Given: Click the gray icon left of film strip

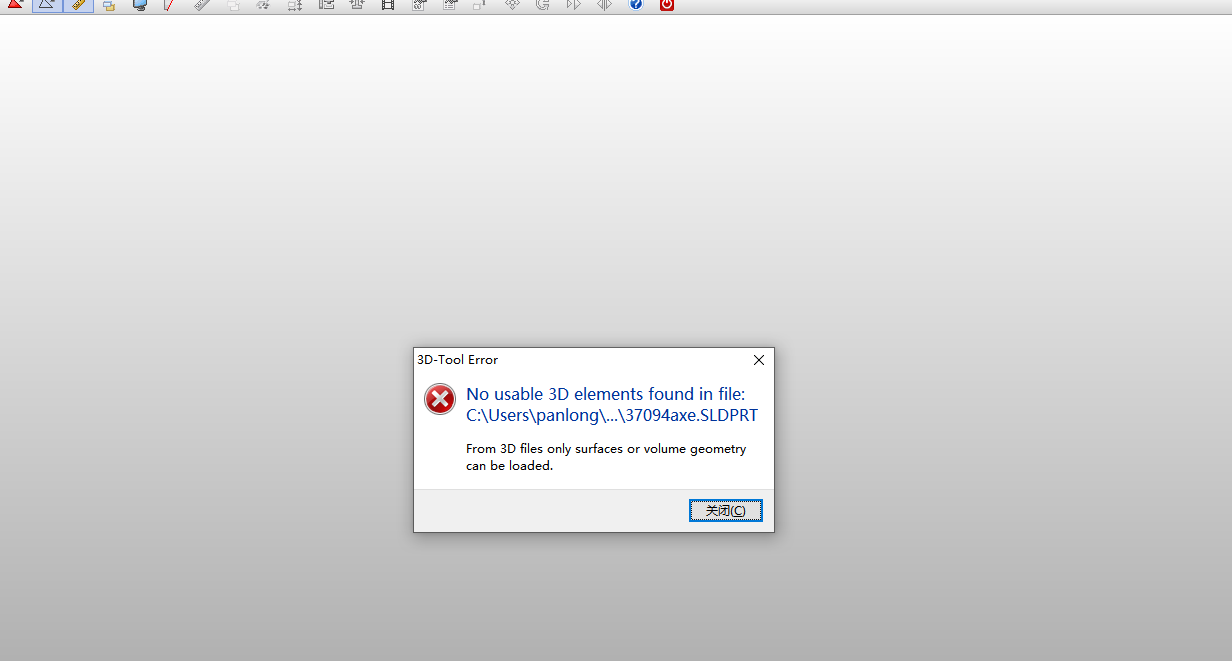Looking at the screenshot, I should [x=357, y=5].
